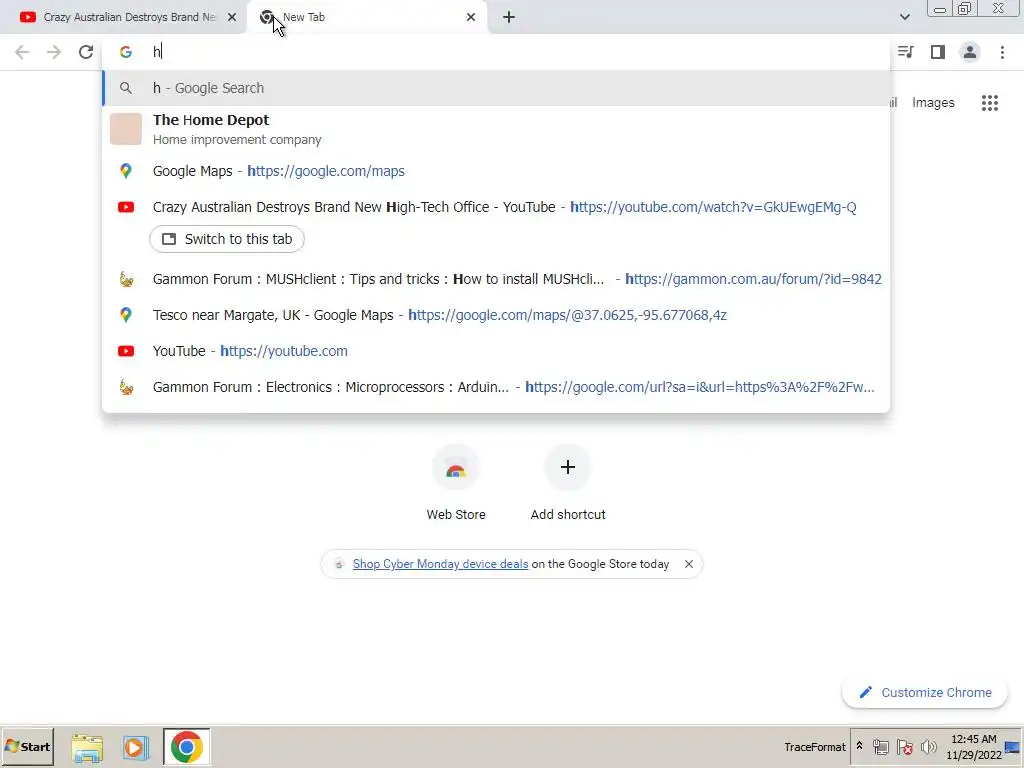Open the Web Store shortcut
Image resolution: width=1024 pixels, height=768 pixels.
(456, 482)
